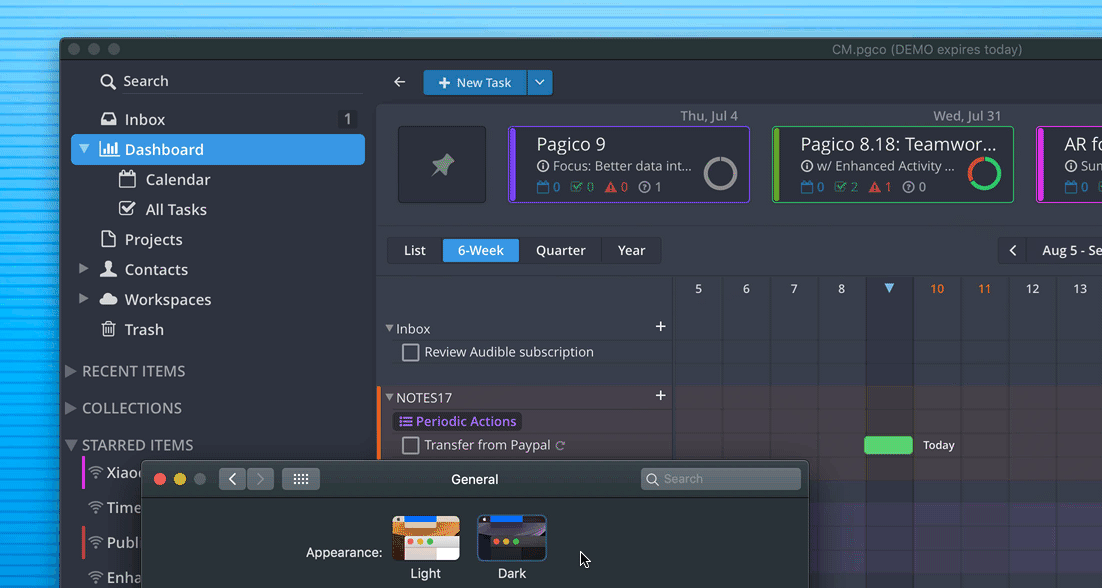This screenshot has width=1102, height=588.
Task: Click the today marker triangle in calendar header
Action: point(889,288)
